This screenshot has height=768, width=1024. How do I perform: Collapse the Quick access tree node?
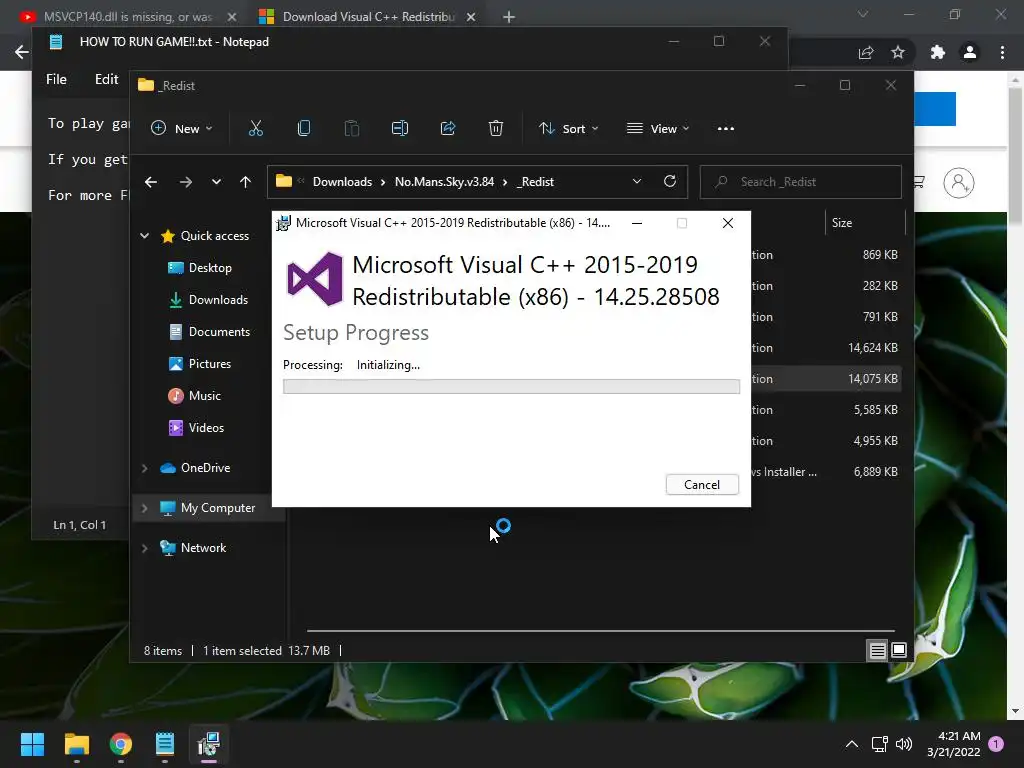(144, 236)
